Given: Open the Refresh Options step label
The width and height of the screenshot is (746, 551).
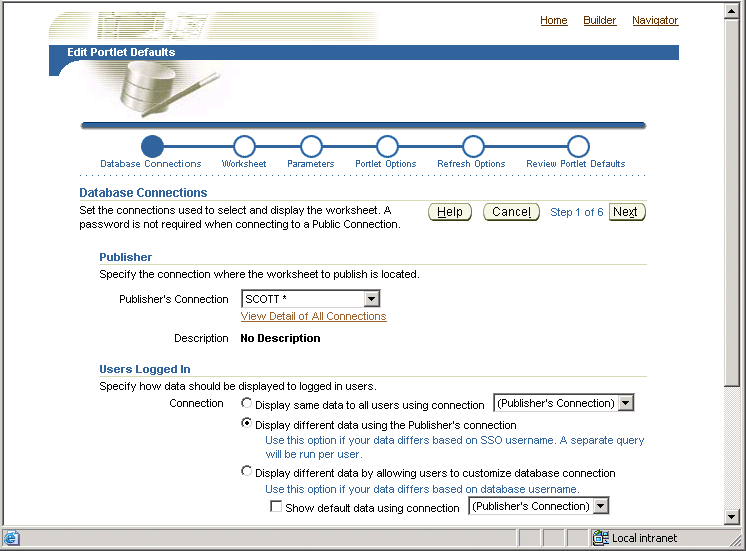Looking at the screenshot, I should click(471, 164).
